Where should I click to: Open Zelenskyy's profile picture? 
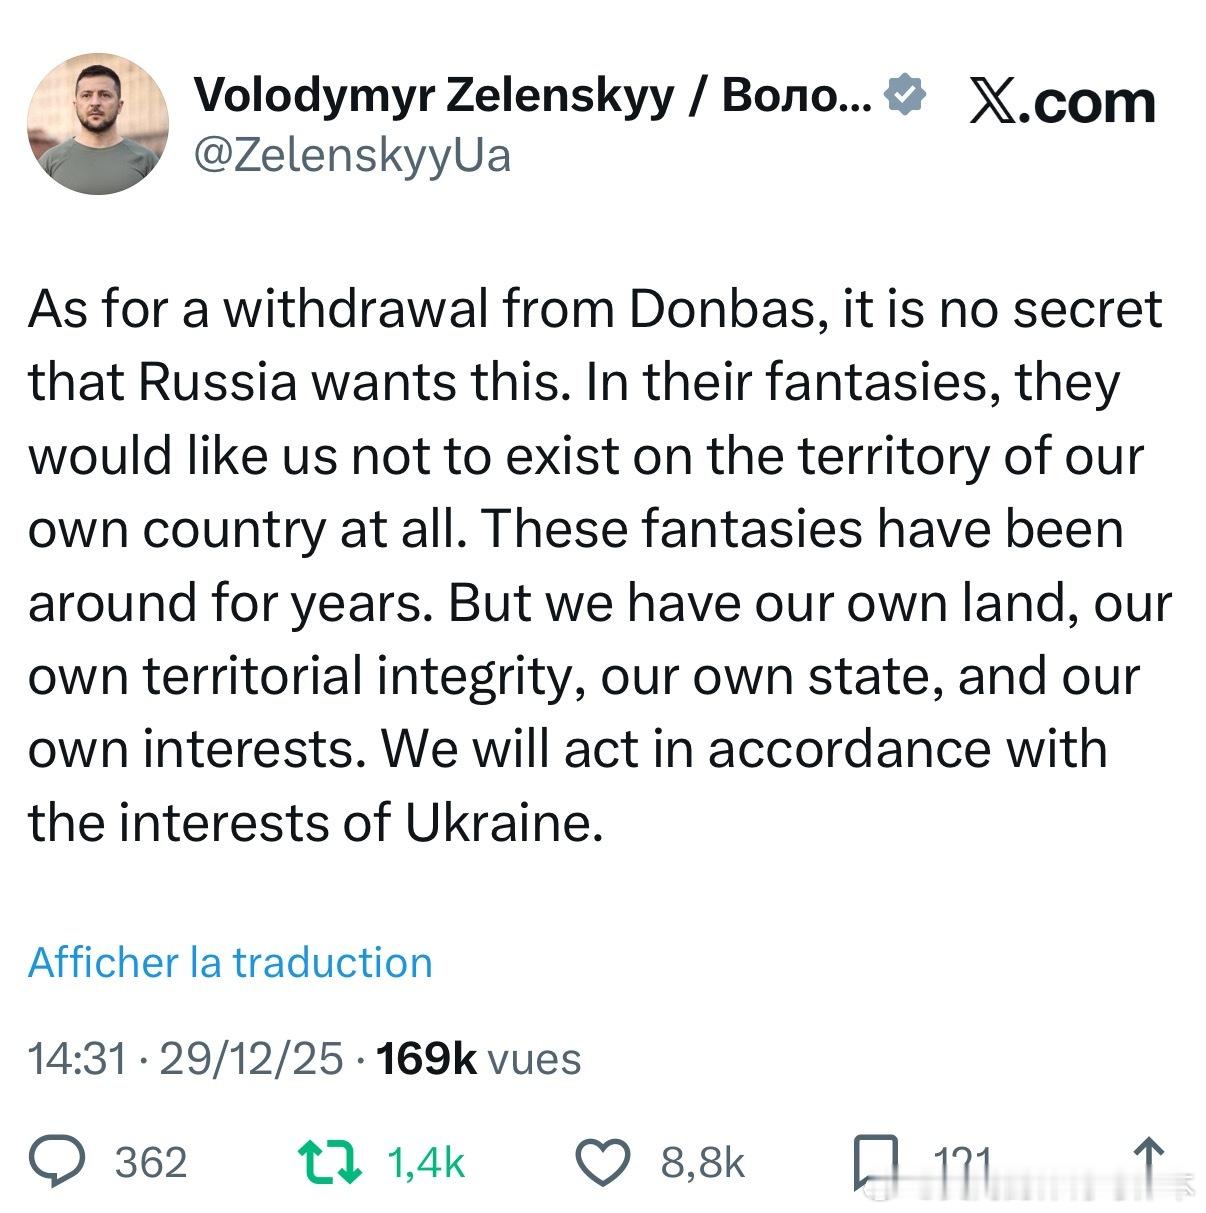coord(97,124)
